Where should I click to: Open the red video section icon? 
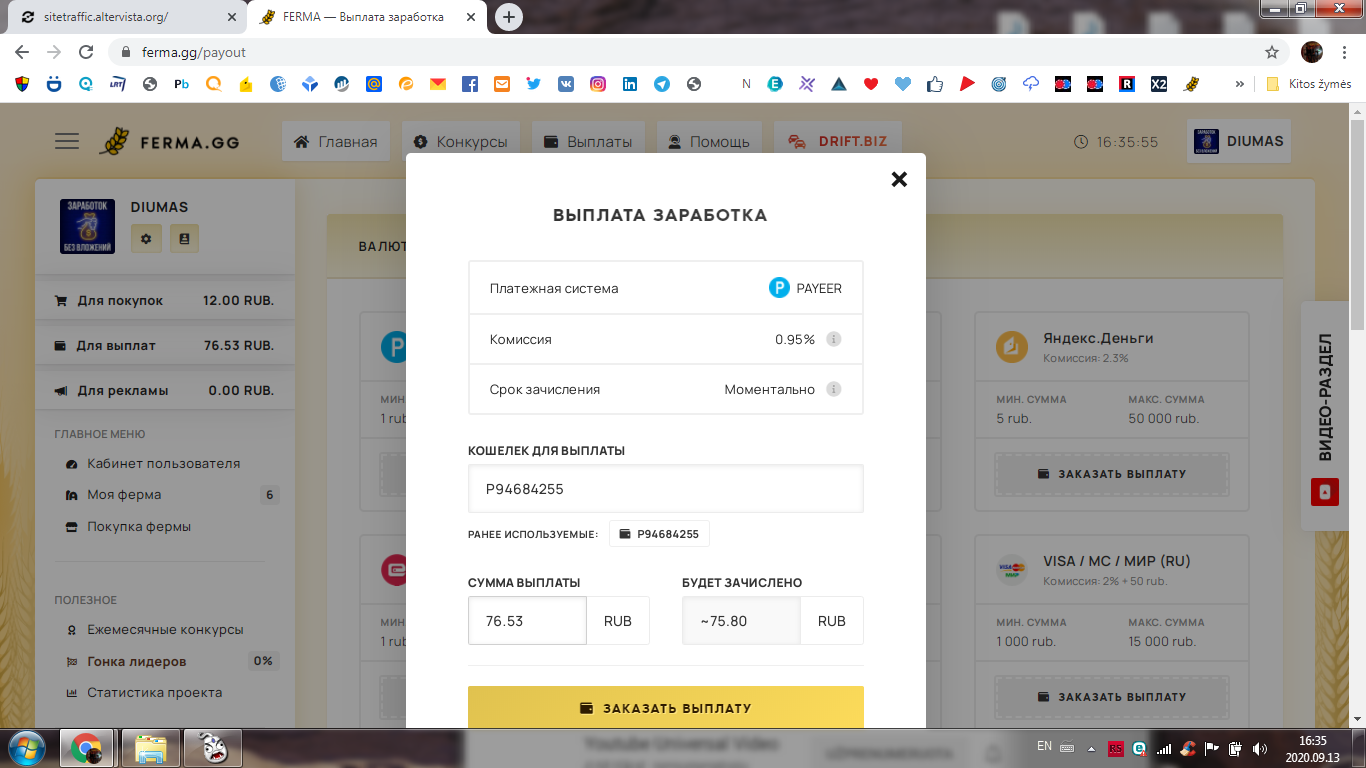click(x=1324, y=492)
